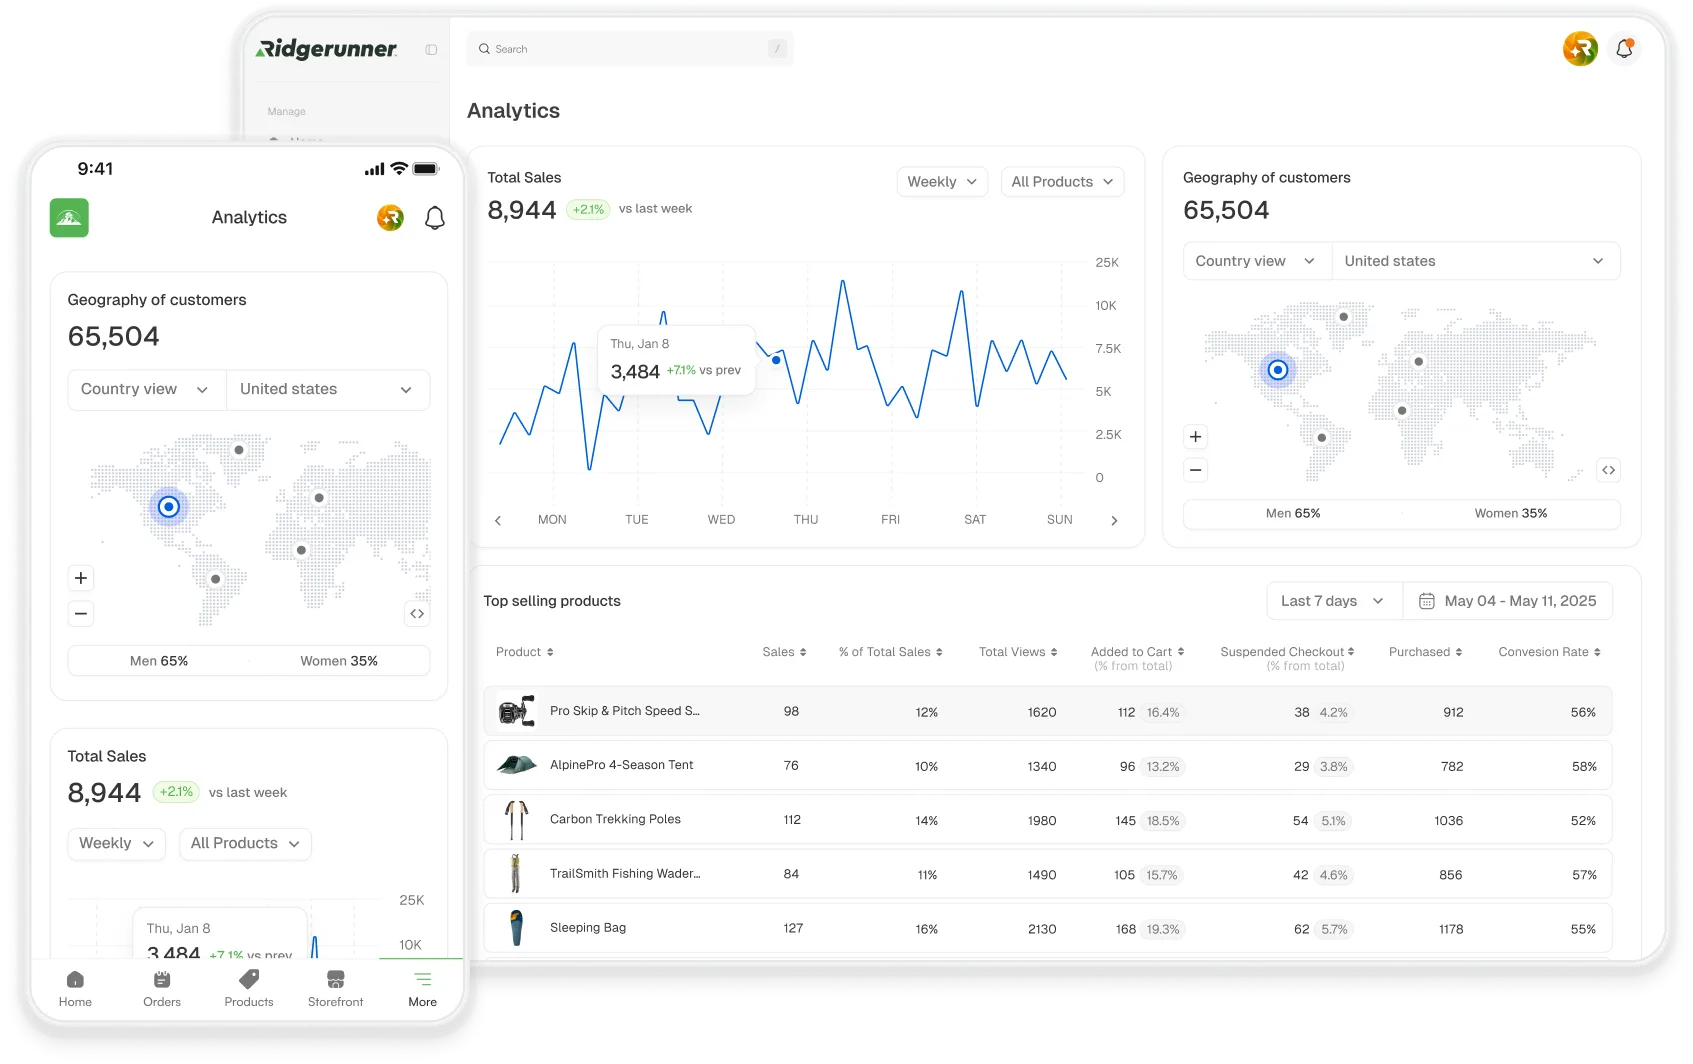This screenshot has height=1064, width=1693.
Task: Expand the desktop Weekly period dropdown
Action: 942,182
